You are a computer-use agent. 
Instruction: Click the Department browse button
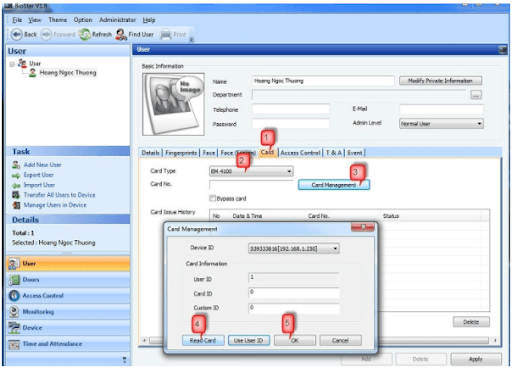476,95
